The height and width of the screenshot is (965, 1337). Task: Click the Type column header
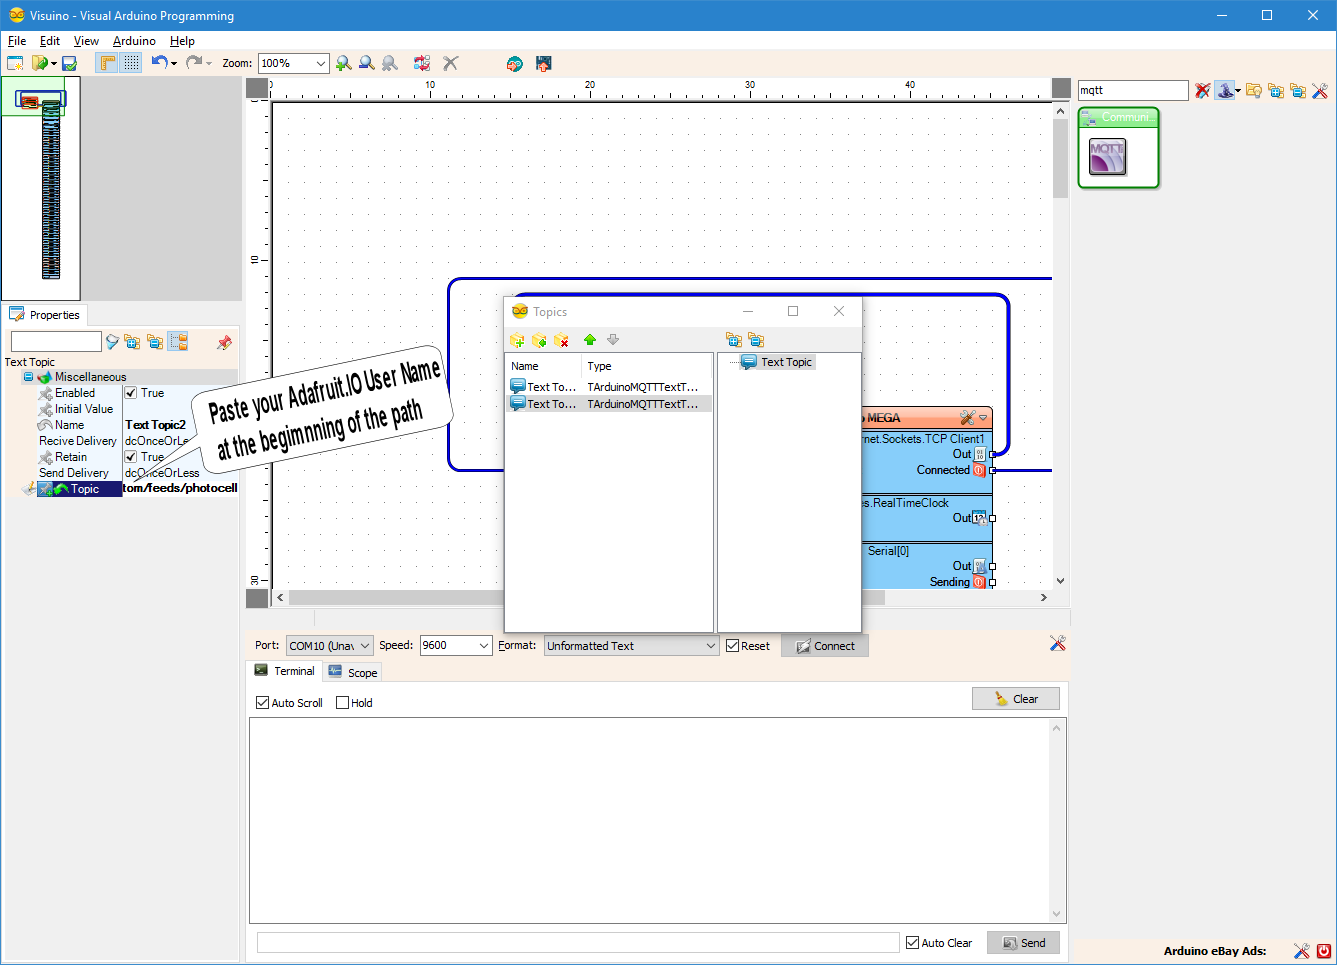(646, 366)
